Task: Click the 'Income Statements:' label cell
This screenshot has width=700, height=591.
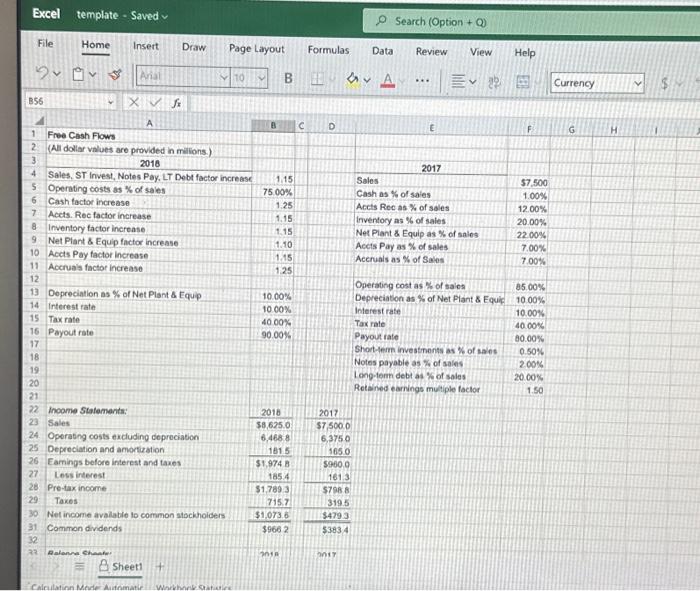Action: click(148, 410)
